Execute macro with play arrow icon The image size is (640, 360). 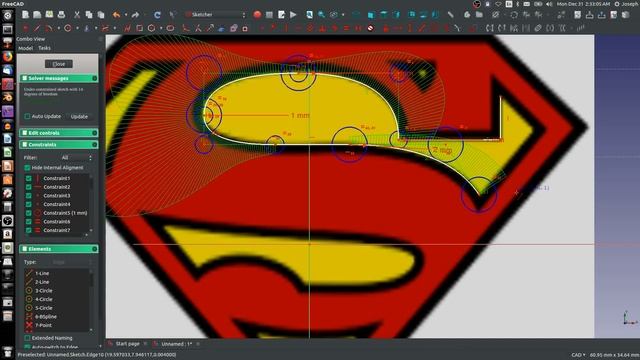pyautogui.click(x=293, y=15)
